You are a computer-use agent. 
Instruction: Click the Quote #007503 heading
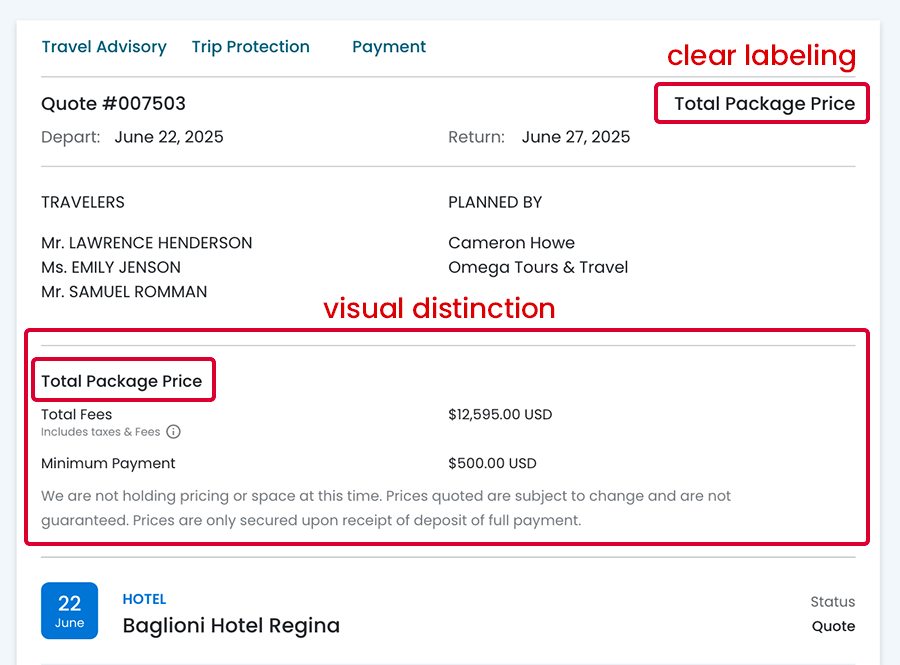[113, 104]
